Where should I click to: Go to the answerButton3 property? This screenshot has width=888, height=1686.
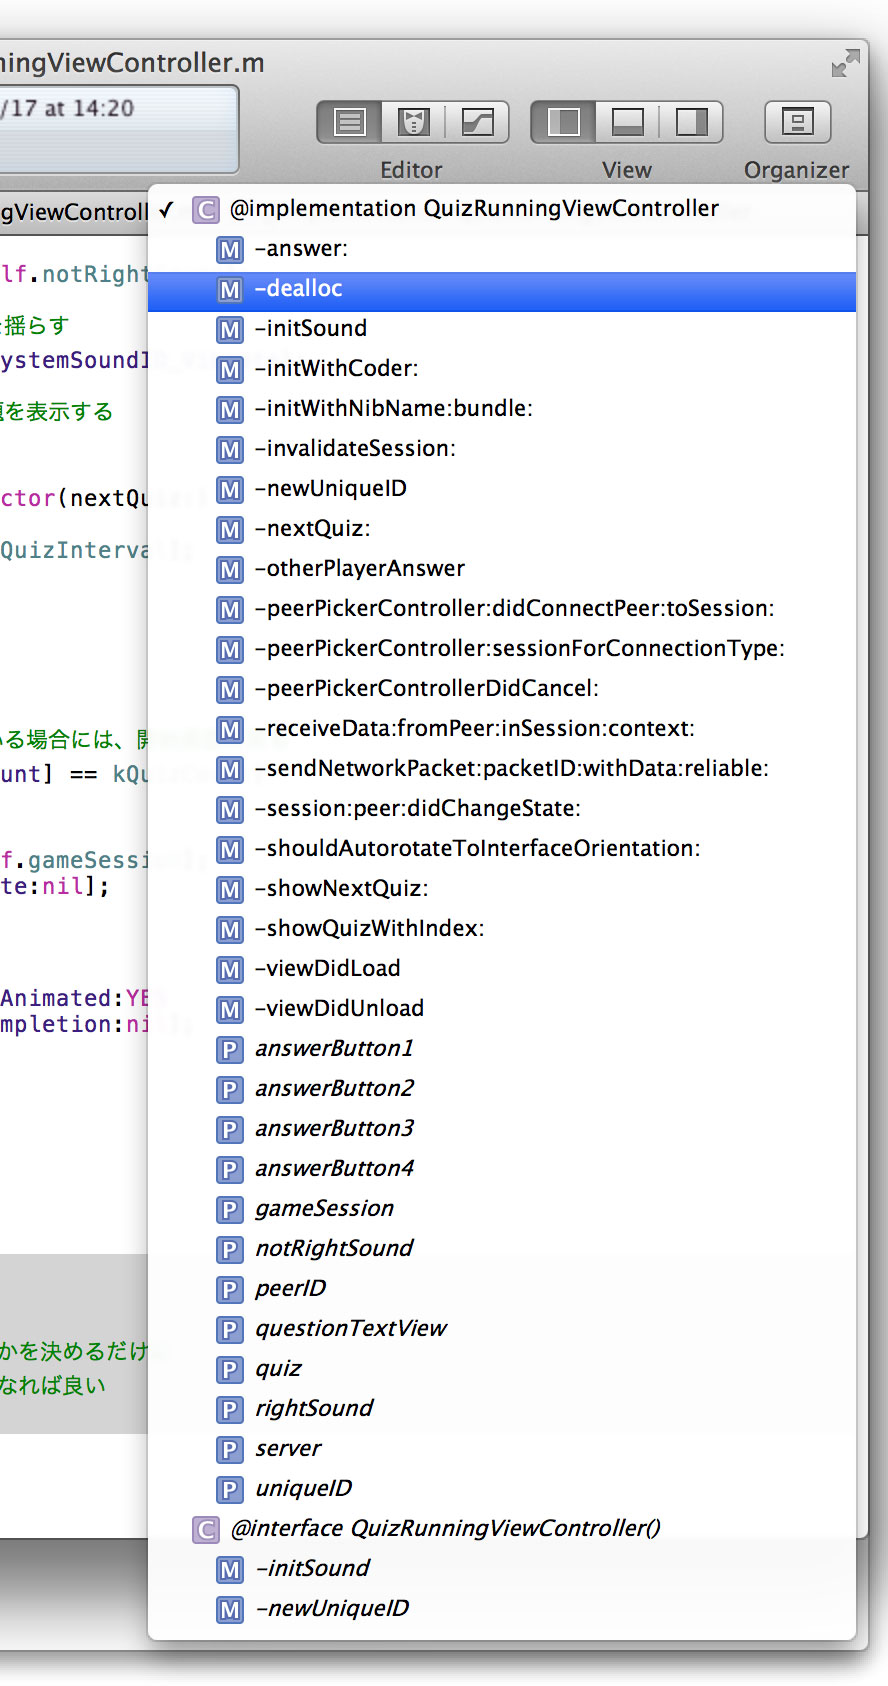502,1129
